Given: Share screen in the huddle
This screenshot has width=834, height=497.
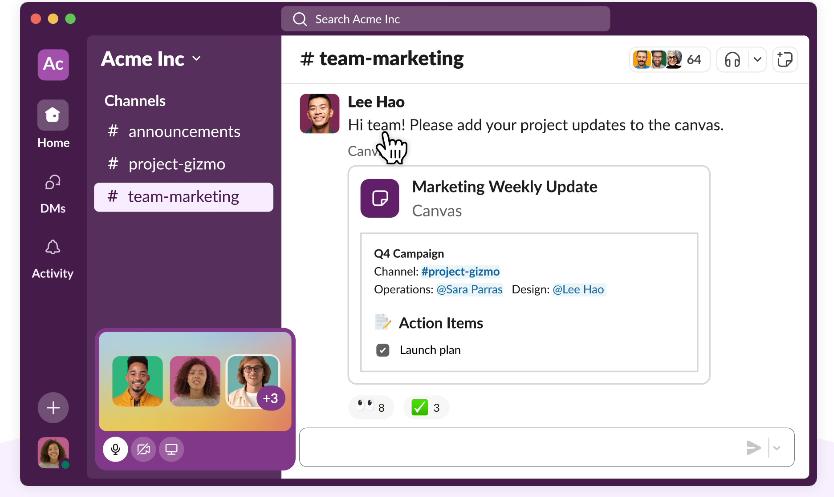Looking at the screenshot, I should (171, 450).
